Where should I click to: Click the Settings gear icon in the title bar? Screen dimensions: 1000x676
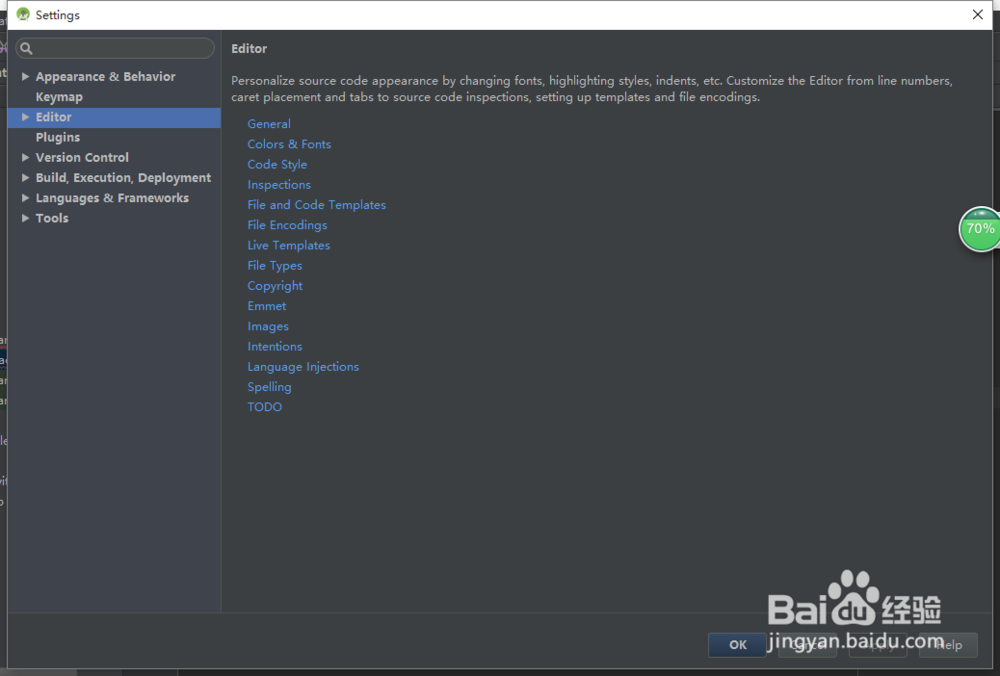tap(22, 14)
